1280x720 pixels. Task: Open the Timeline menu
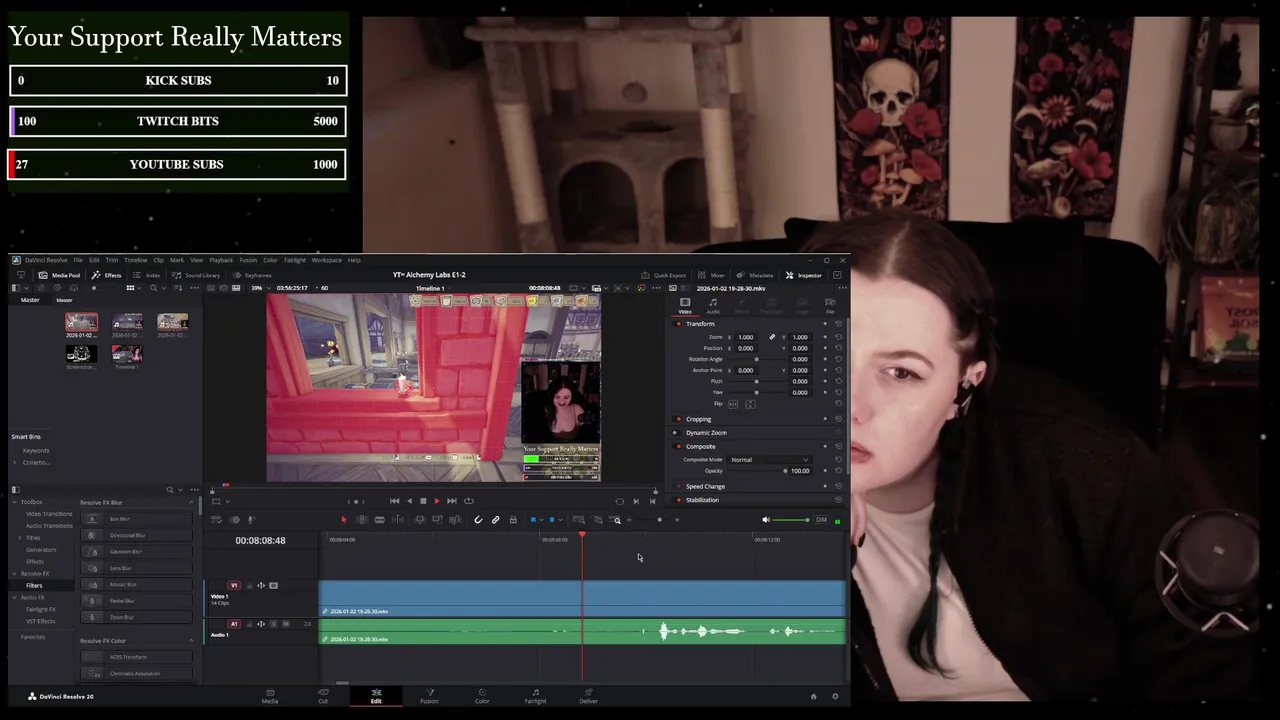click(x=135, y=260)
